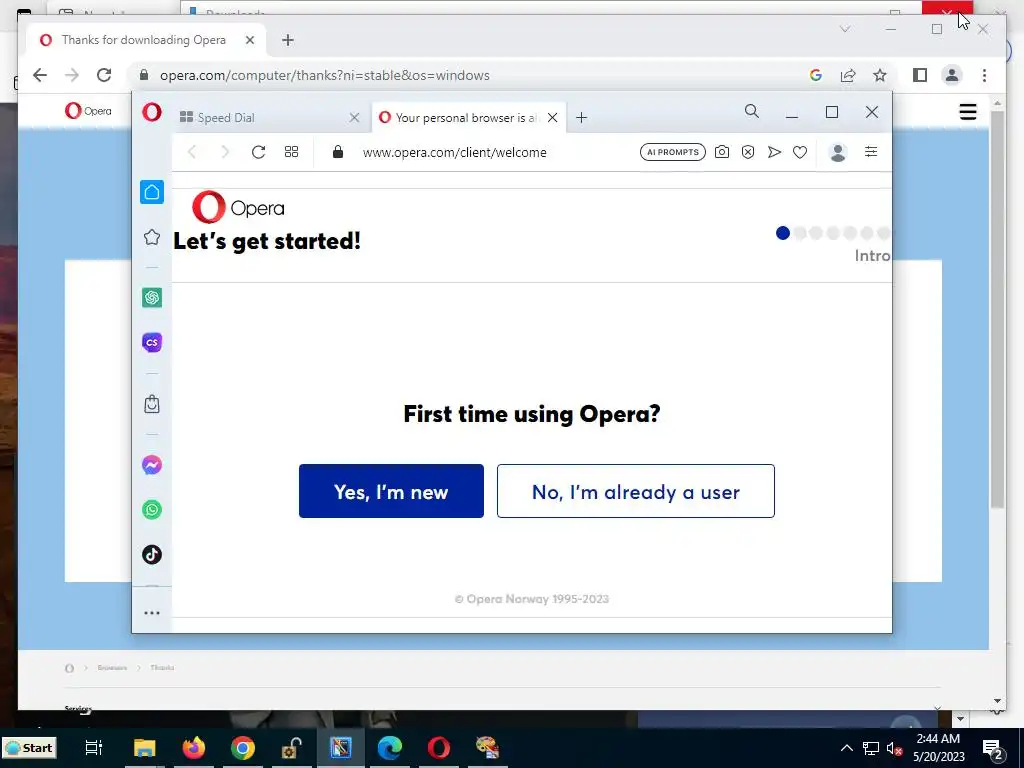Open sidebar setup three-dots menu
Image resolution: width=1024 pixels, height=768 pixels.
pos(152,613)
